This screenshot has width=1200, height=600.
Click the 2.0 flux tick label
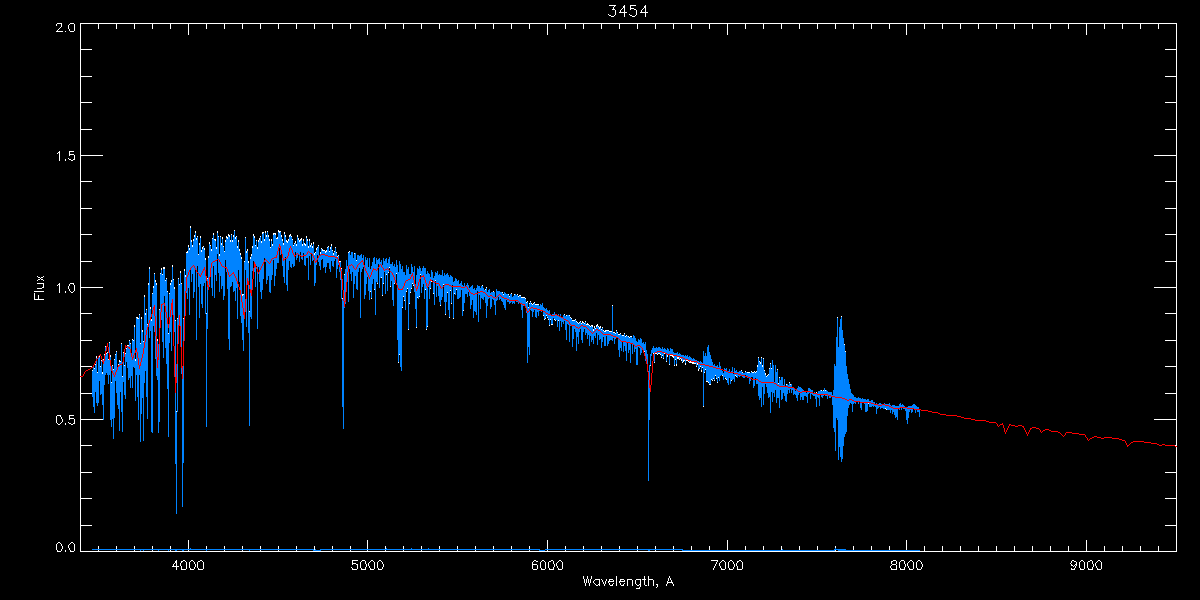pos(65,28)
